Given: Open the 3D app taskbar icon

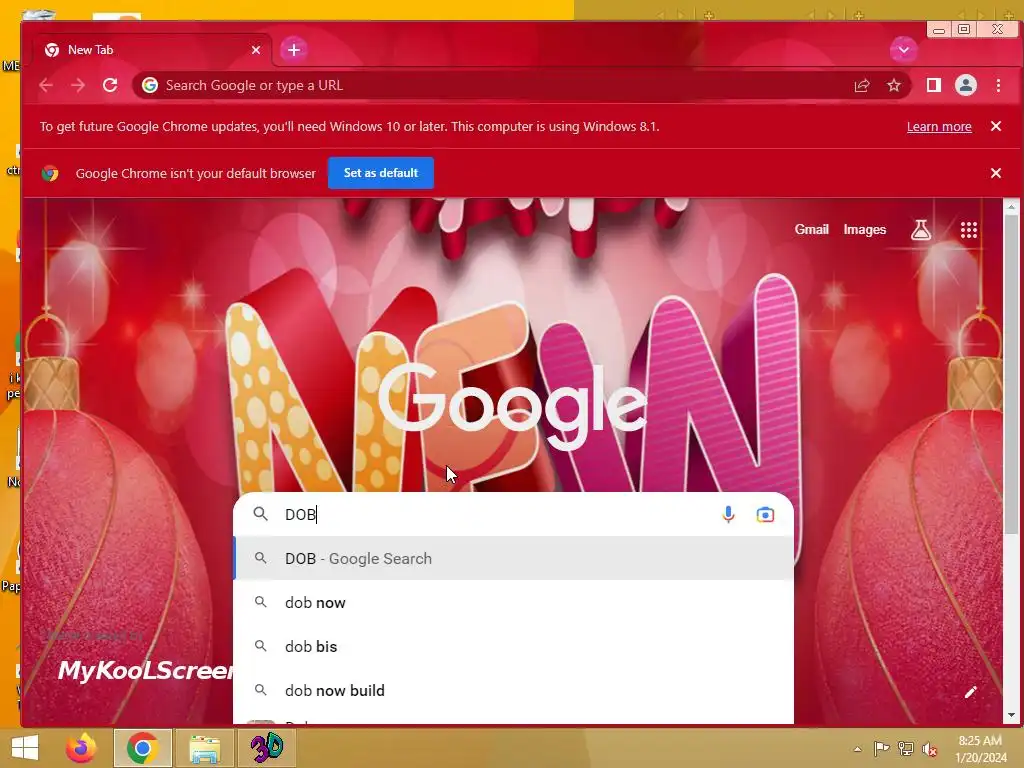Looking at the screenshot, I should 266,748.
